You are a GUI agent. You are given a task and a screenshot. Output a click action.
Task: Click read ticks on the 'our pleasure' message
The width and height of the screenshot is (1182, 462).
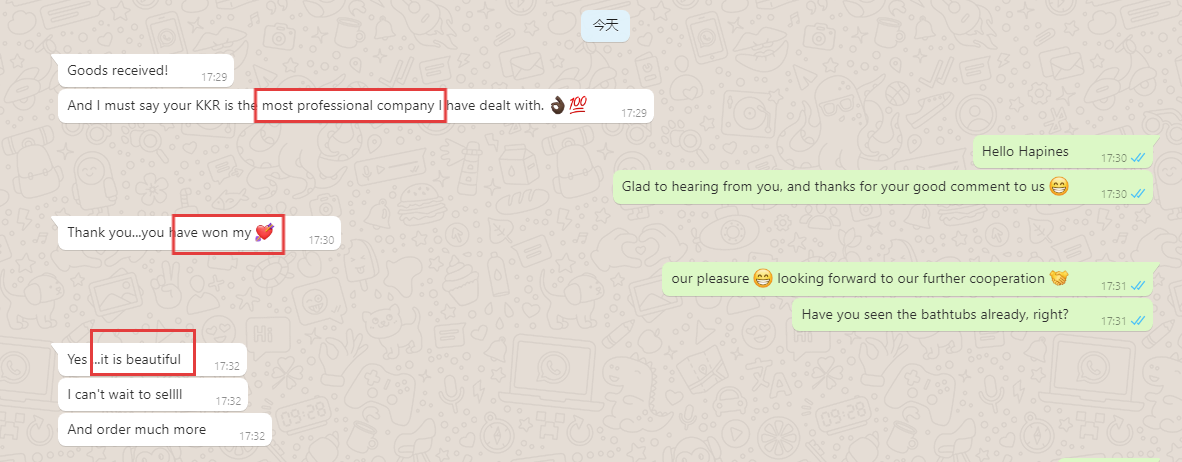pos(1138,286)
